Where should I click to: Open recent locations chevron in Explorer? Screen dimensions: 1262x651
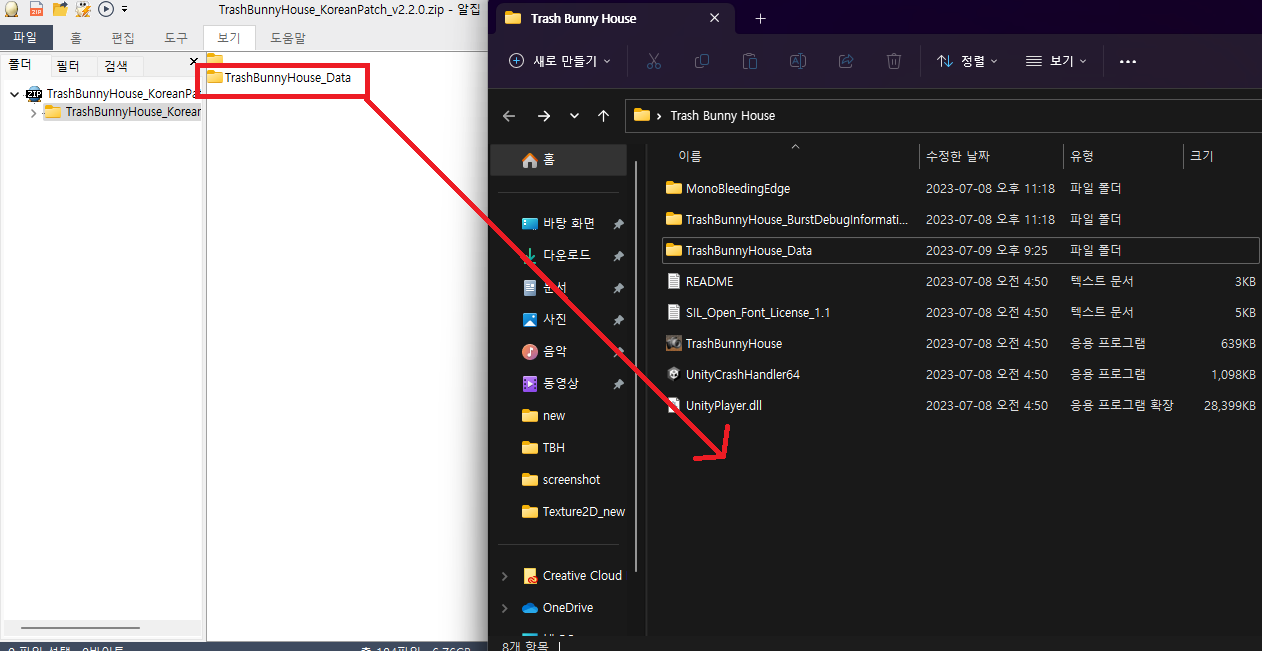pyautogui.click(x=574, y=116)
